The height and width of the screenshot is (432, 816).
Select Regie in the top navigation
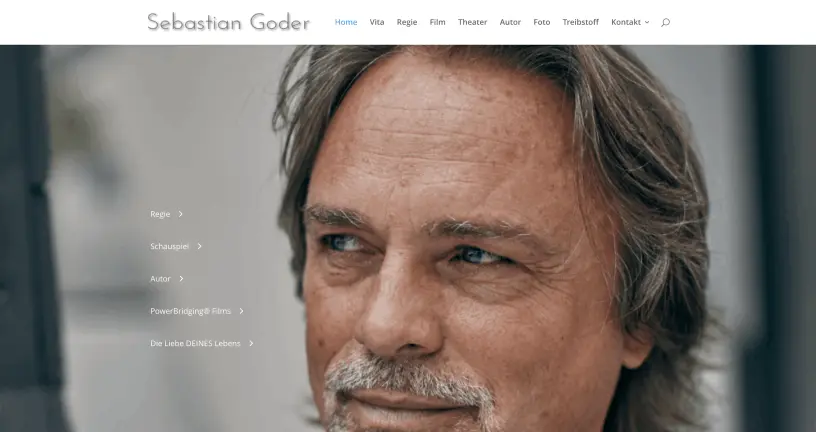[x=407, y=22]
